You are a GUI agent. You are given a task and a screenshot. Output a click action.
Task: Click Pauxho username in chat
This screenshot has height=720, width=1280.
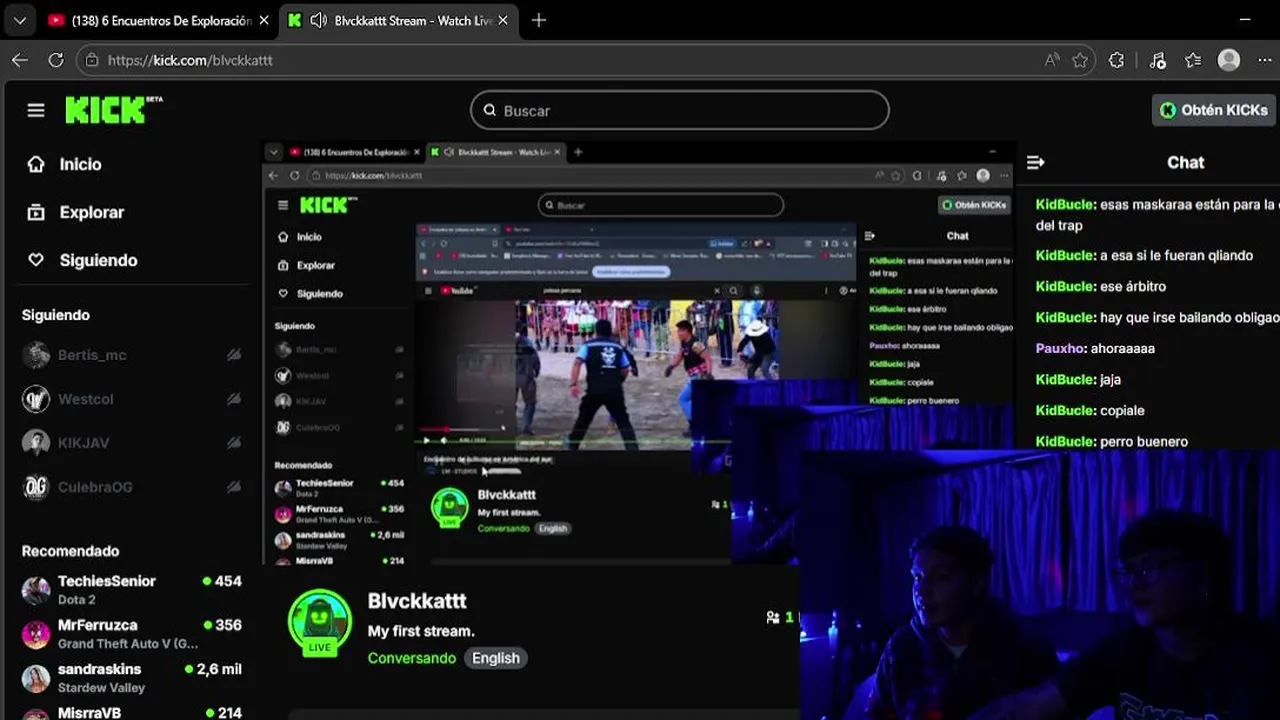pyautogui.click(x=1060, y=348)
